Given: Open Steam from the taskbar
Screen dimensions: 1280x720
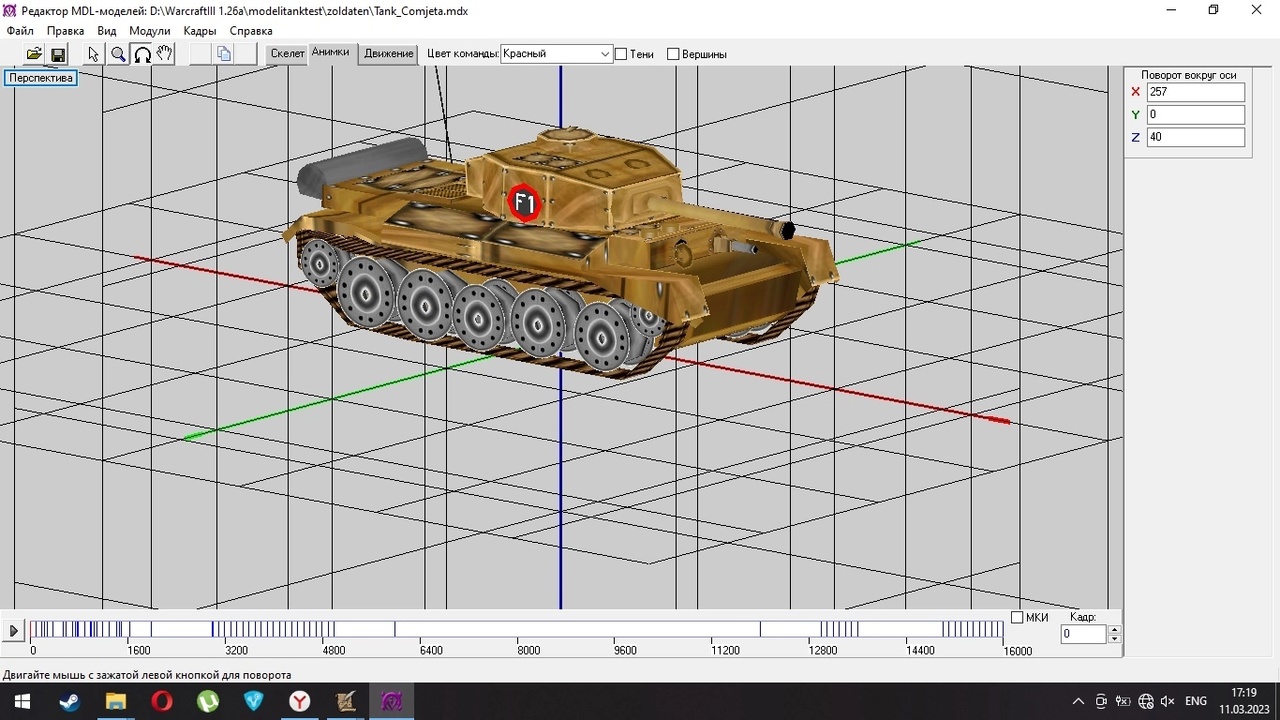Looking at the screenshot, I should tap(69, 701).
